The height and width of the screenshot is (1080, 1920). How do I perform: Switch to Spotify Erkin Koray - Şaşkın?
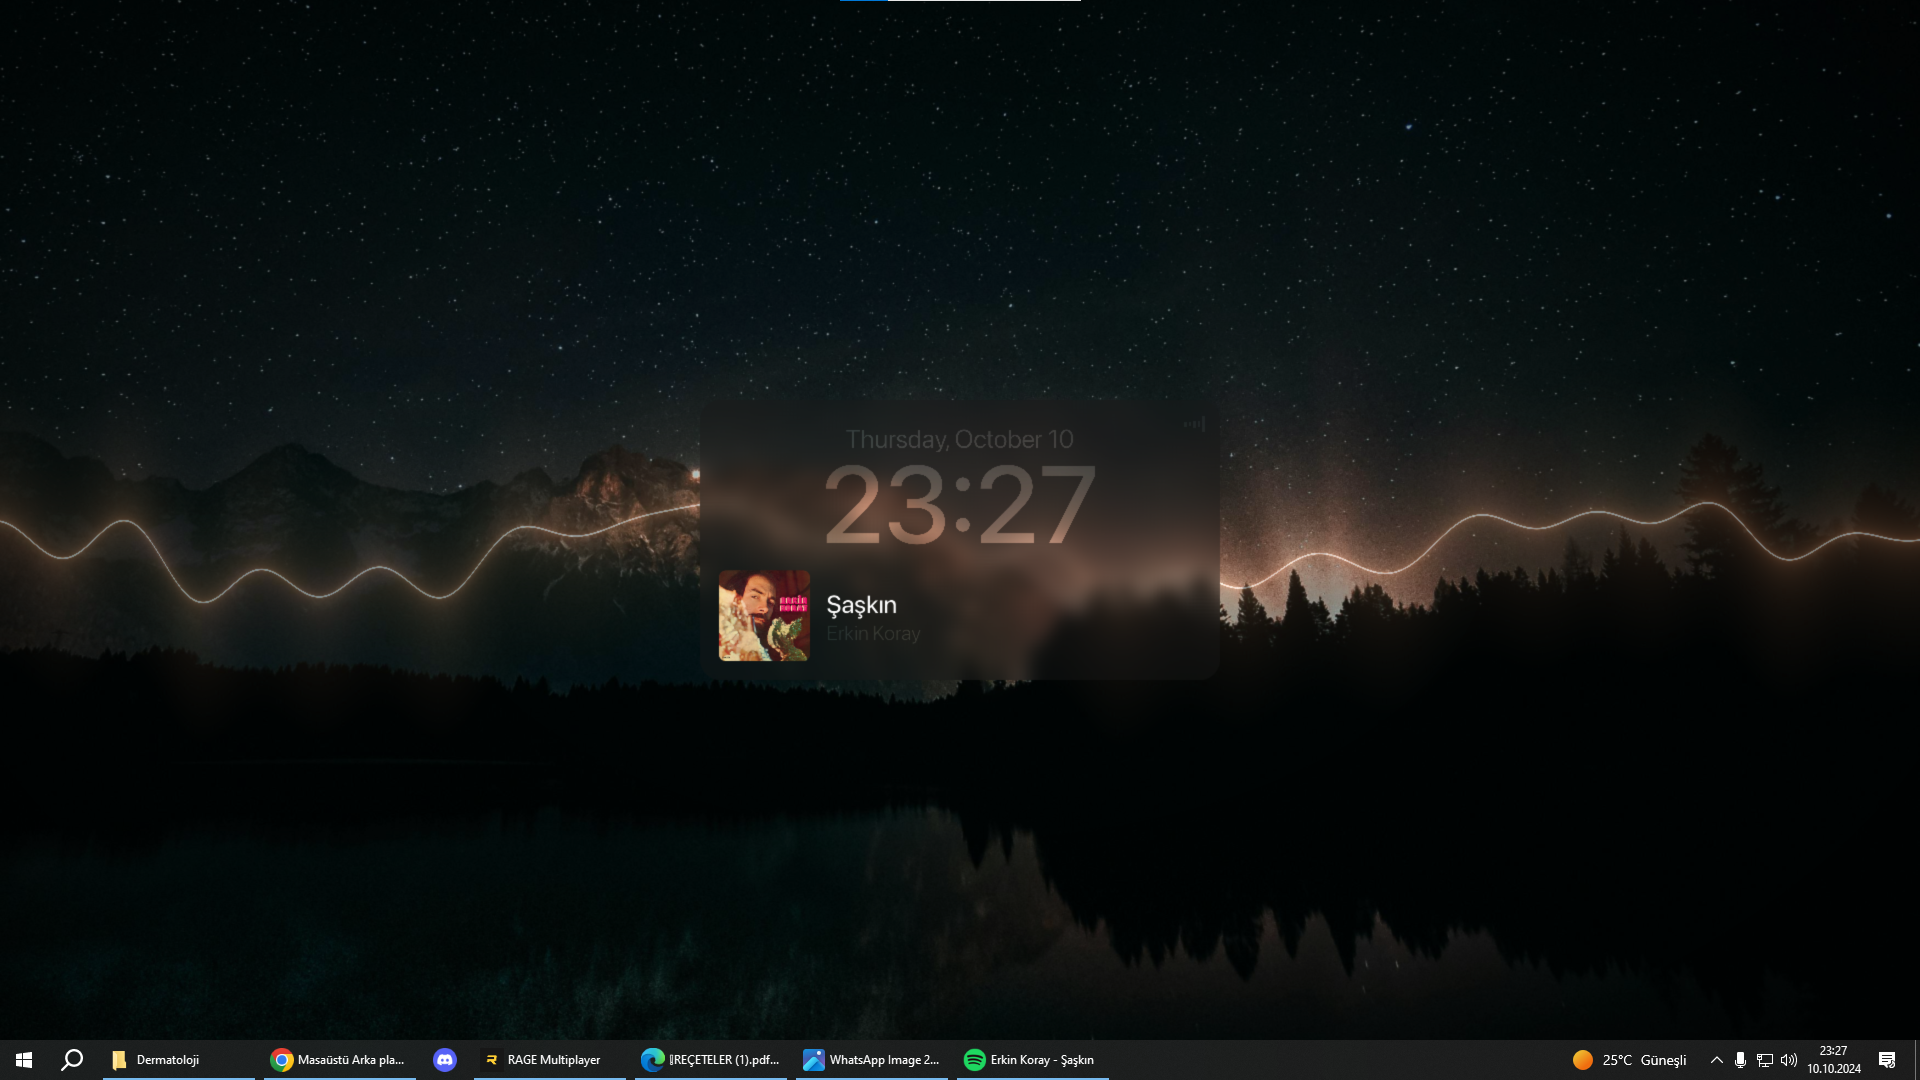click(1031, 1060)
